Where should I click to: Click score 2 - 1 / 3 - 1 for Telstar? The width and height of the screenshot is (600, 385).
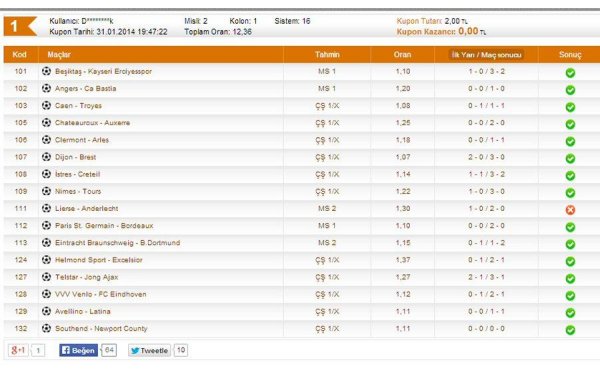point(486,277)
